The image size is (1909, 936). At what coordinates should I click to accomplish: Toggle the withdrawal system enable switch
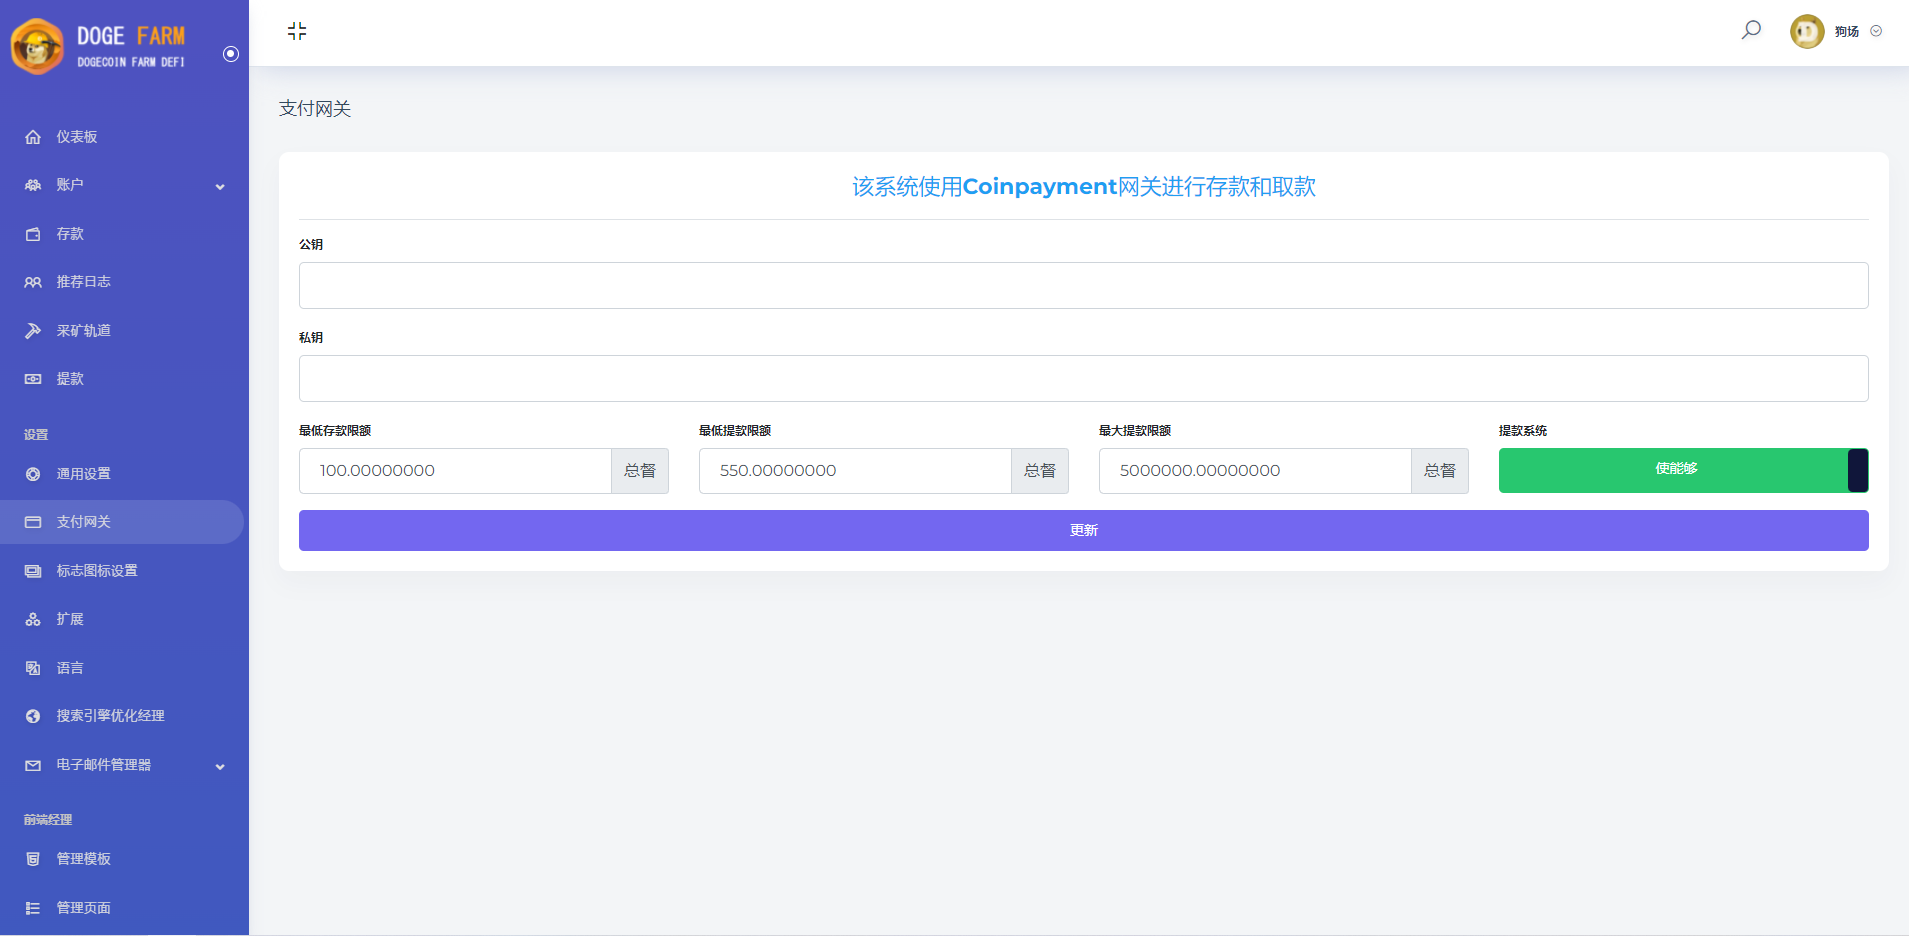1683,470
